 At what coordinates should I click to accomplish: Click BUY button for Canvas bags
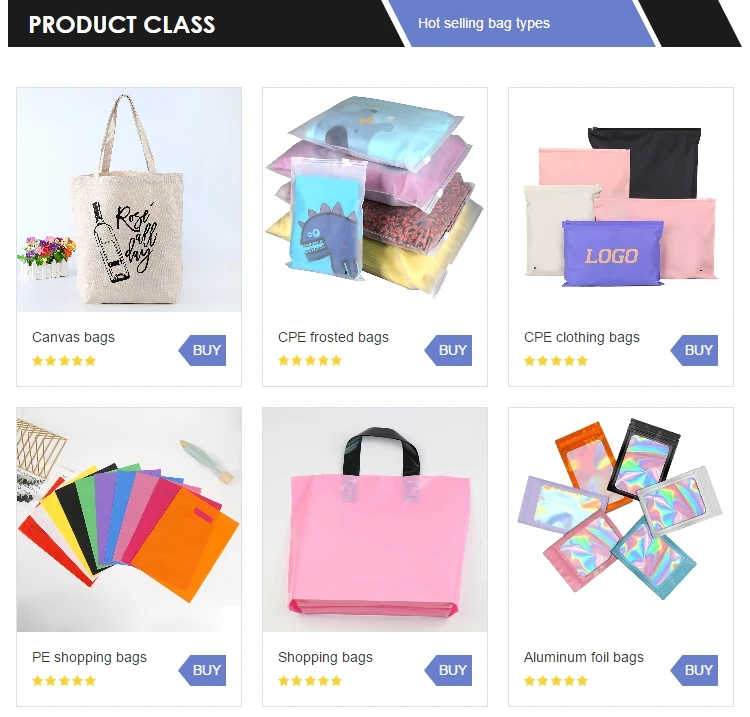pyautogui.click(x=202, y=350)
